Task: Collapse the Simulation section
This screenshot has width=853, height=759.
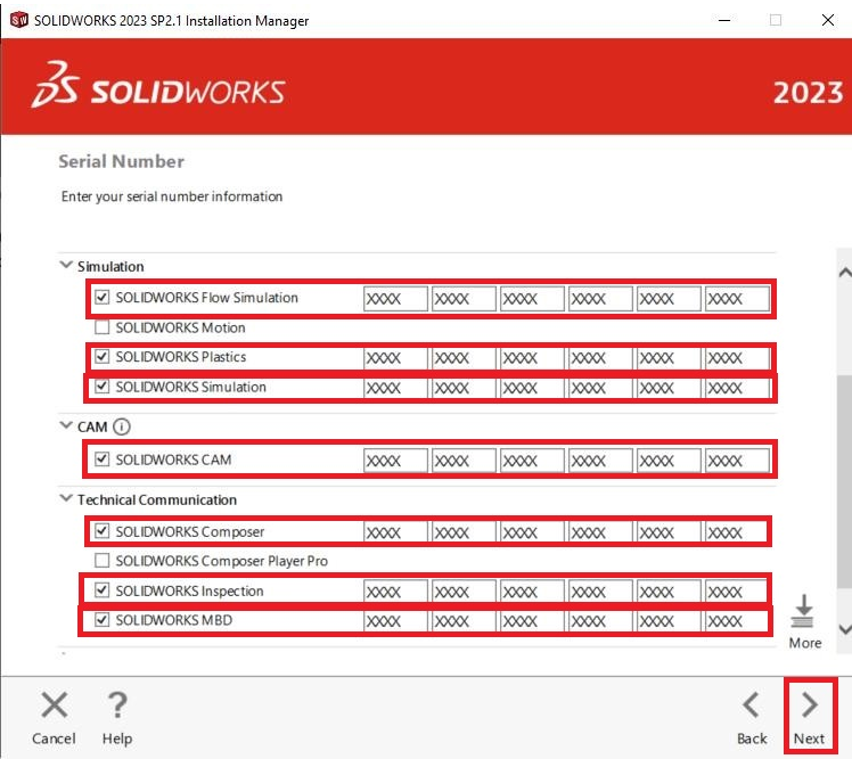Action: point(66,266)
